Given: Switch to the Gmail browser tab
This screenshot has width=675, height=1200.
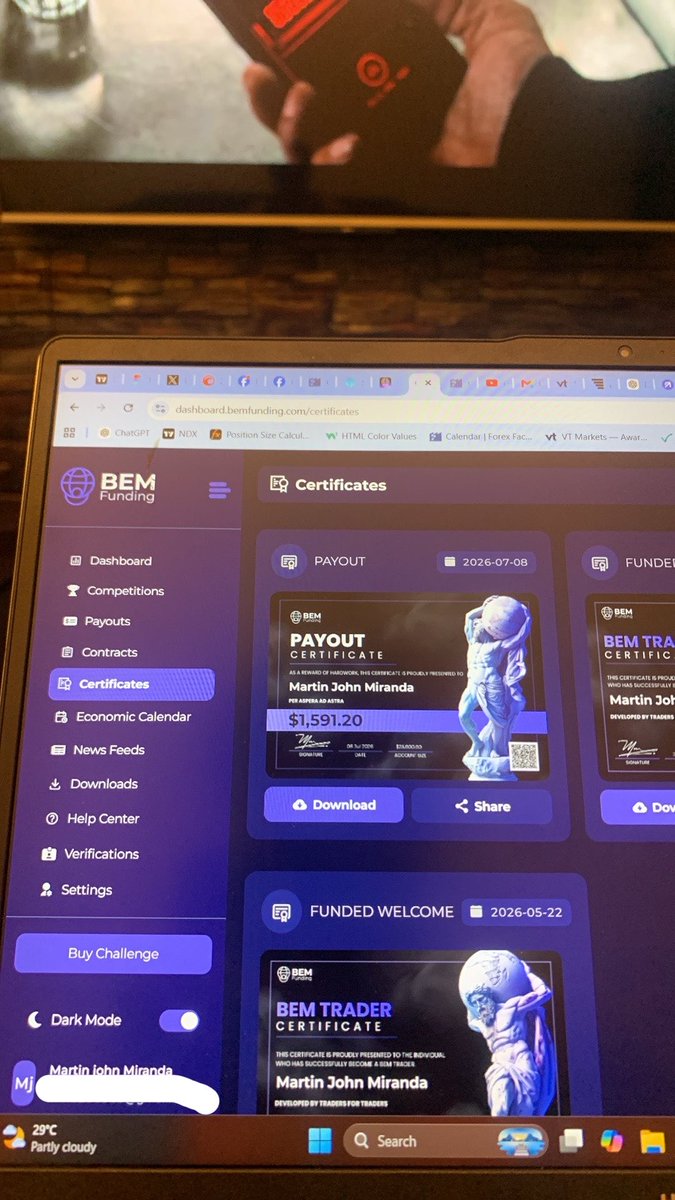Looking at the screenshot, I should click(x=527, y=382).
